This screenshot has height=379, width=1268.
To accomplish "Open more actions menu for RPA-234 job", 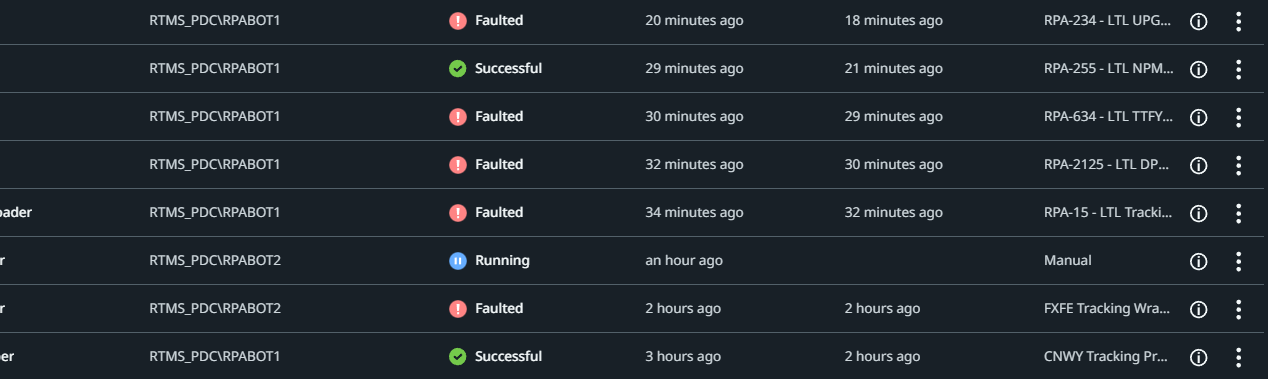I will pyautogui.click(x=1238, y=21).
